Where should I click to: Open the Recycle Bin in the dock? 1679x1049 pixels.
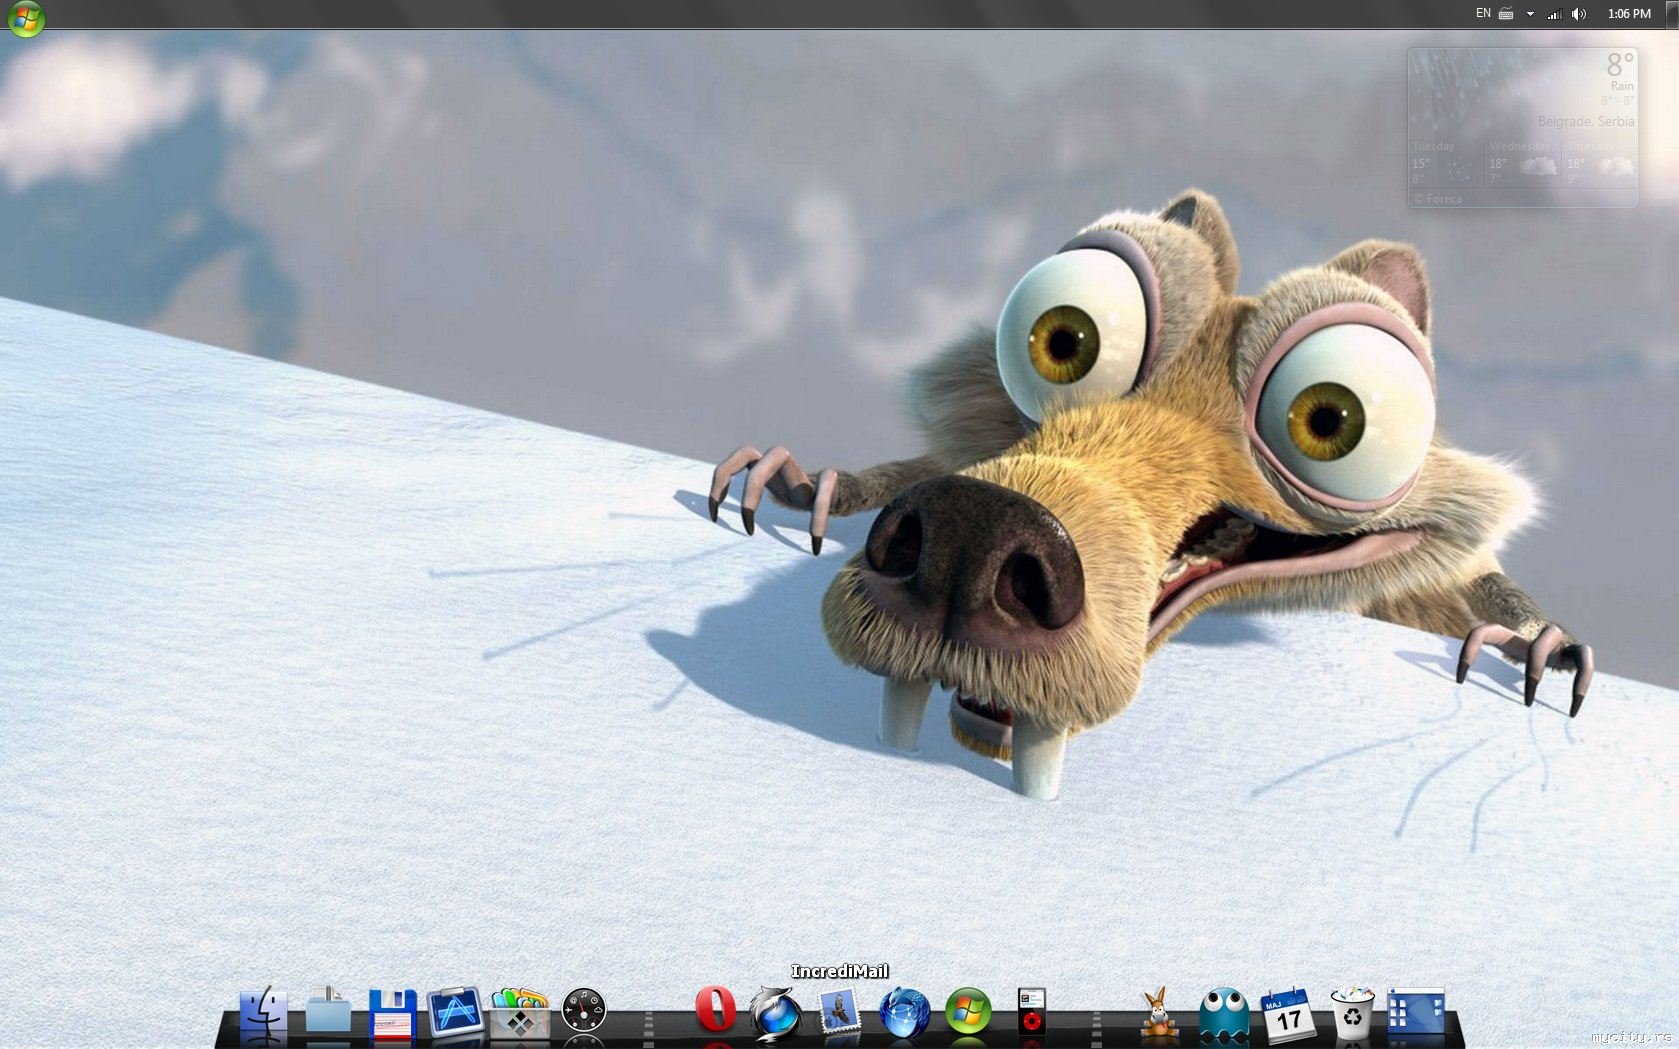point(1352,1013)
